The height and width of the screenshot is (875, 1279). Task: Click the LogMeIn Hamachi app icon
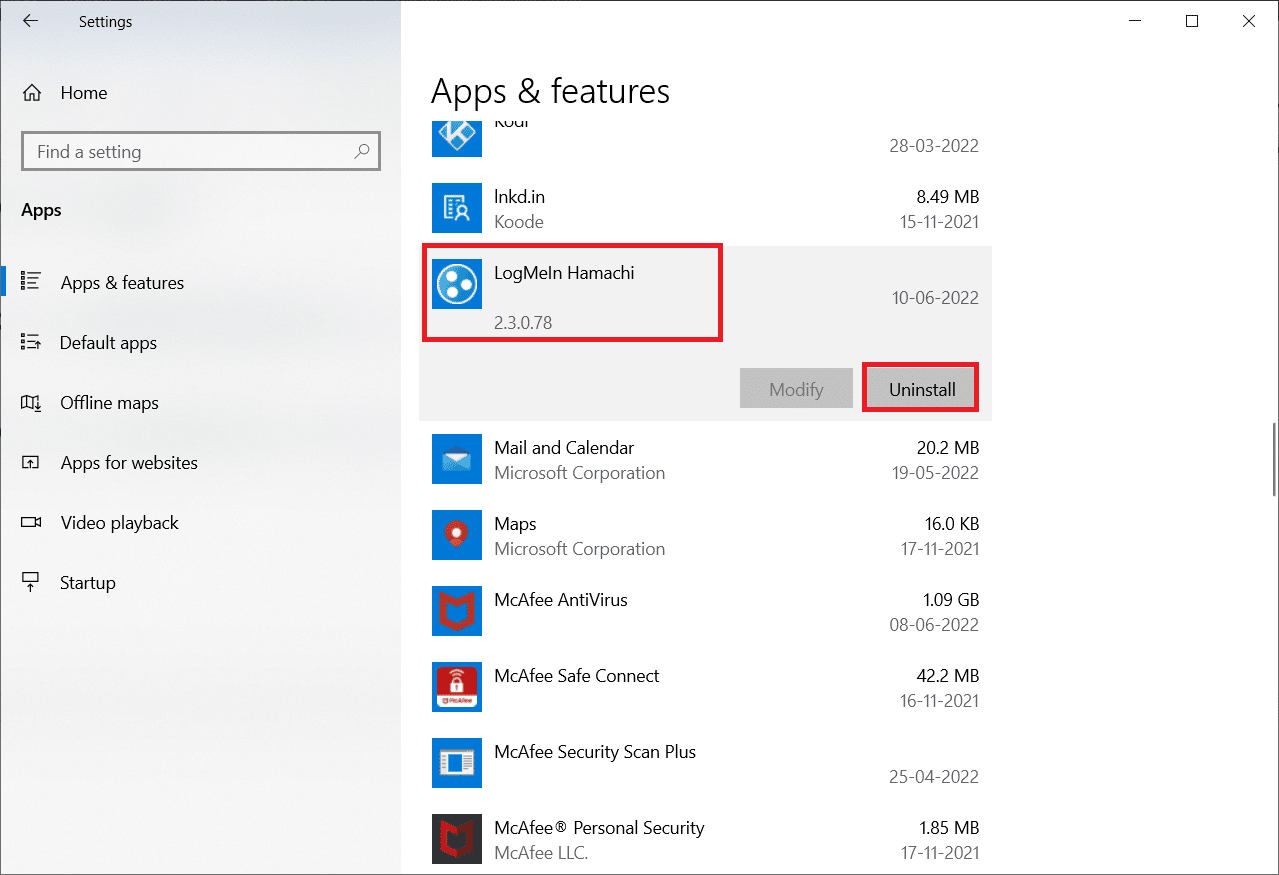point(457,285)
